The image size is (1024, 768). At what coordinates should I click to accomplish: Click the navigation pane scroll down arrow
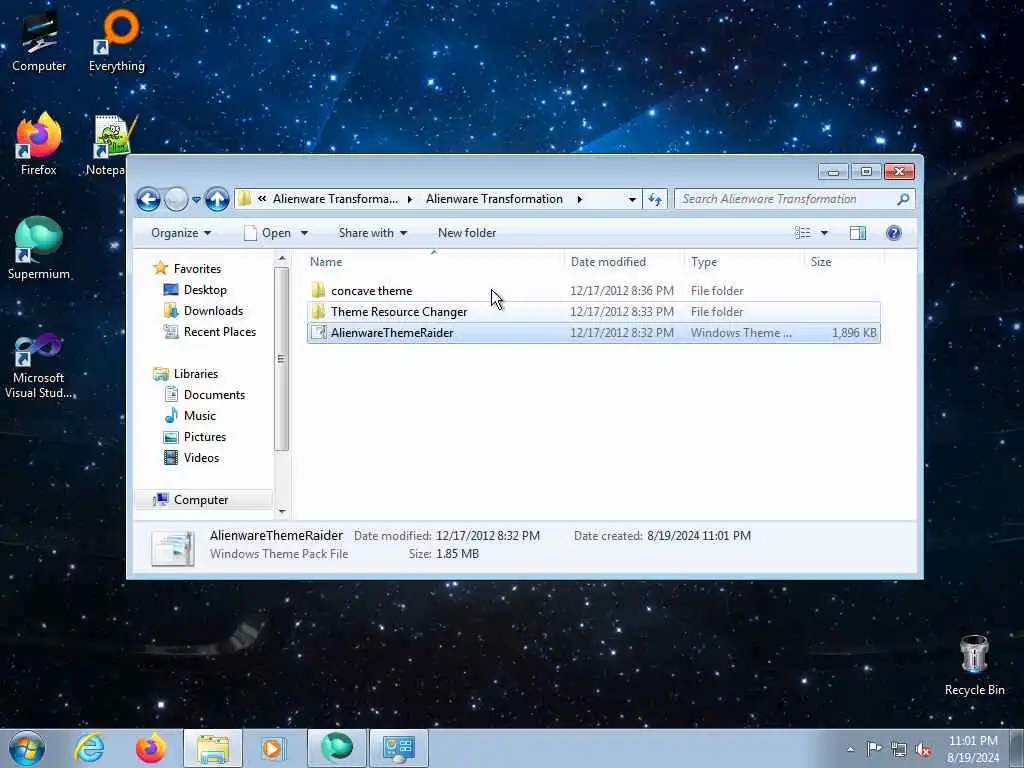coord(281,512)
